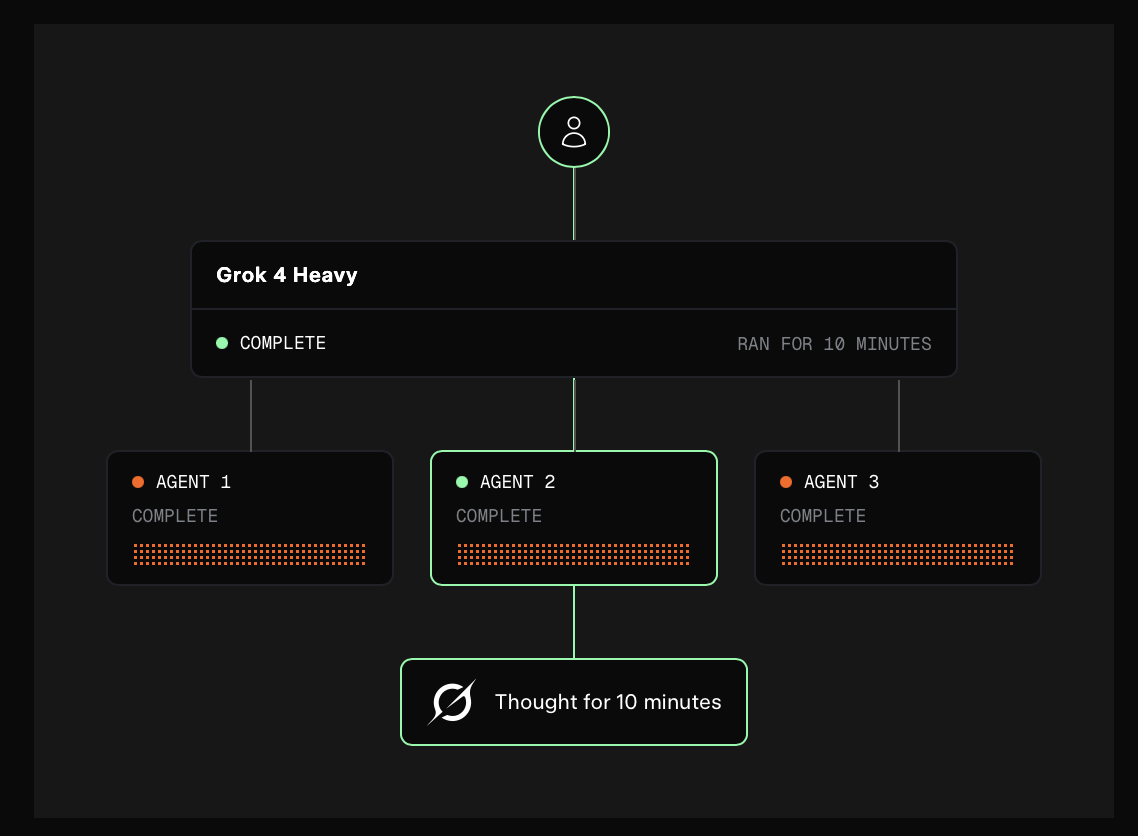1138x836 pixels.
Task: Click the AGENT 2 label
Action: coord(517,482)
